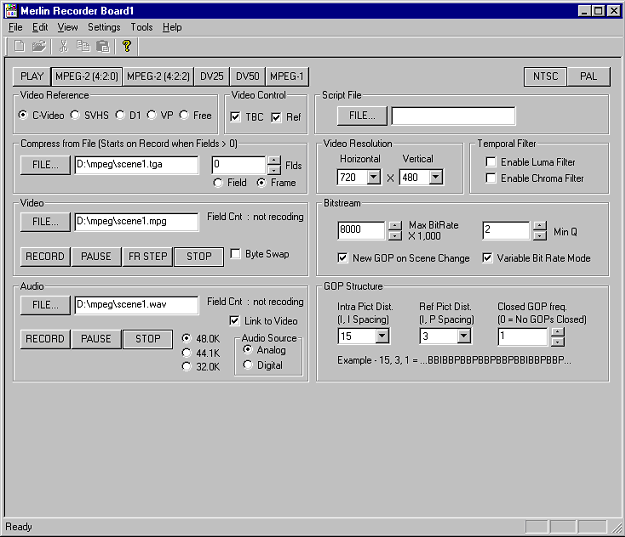
Task: Open the Horizontal resolution 720 dropdown
Action: pyautogui.click(x=373, y=177)
